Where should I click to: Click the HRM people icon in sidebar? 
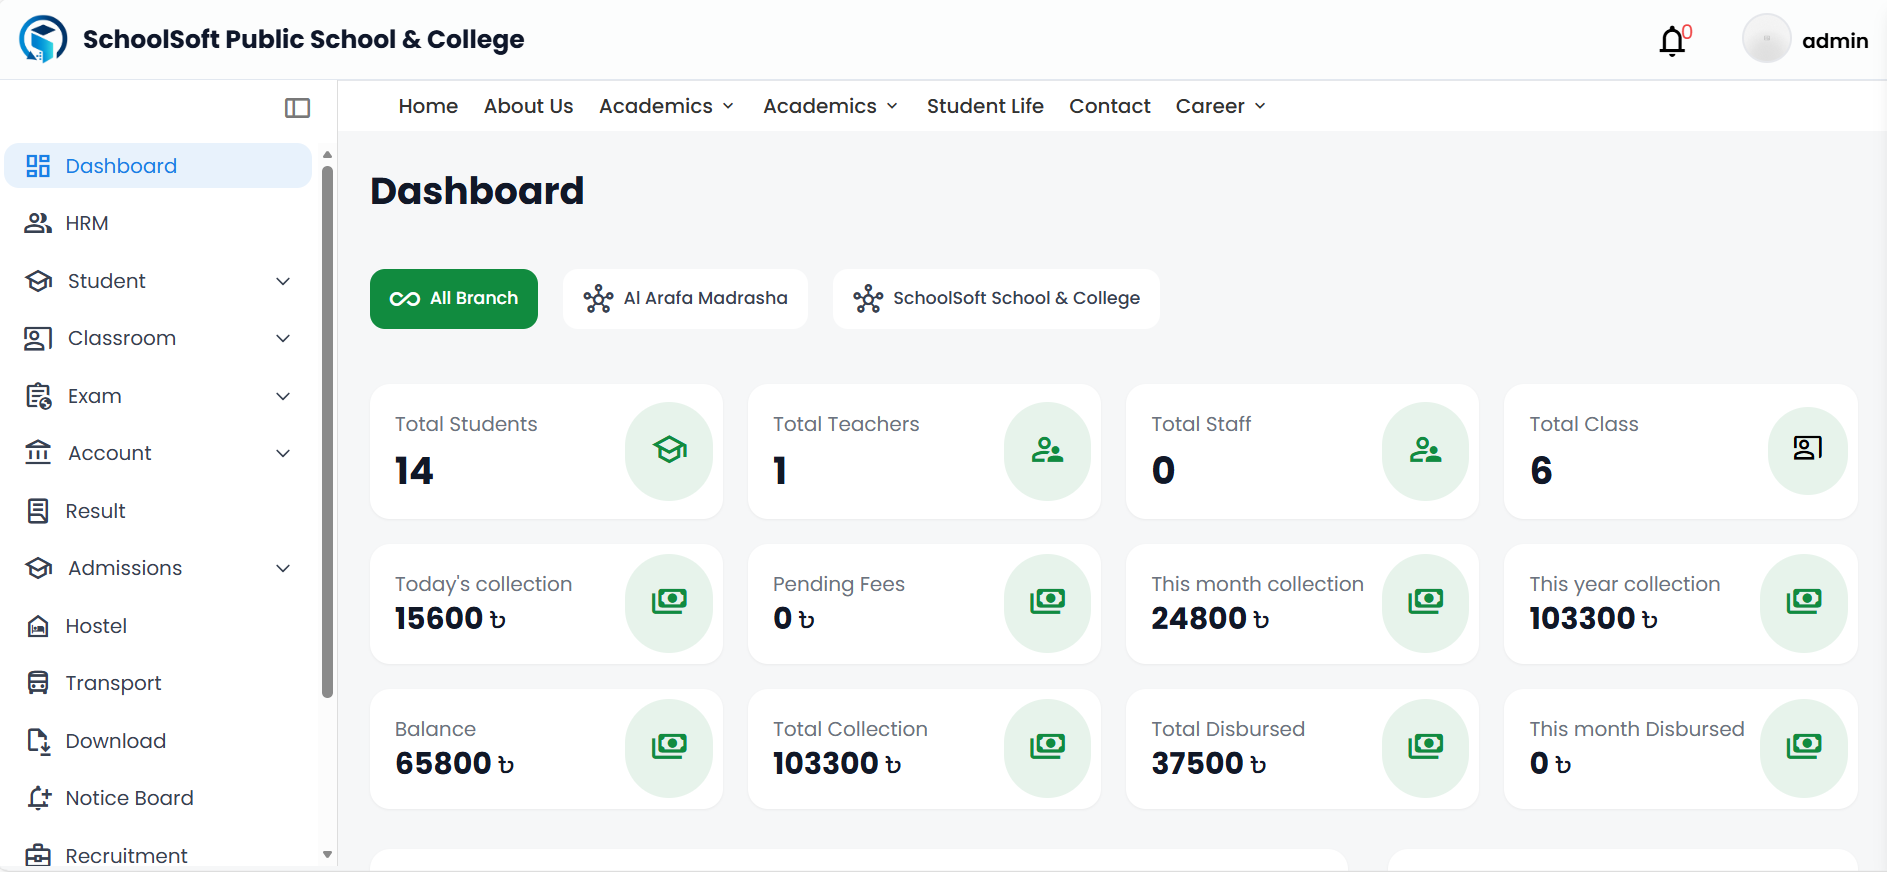tap(38, 223)
